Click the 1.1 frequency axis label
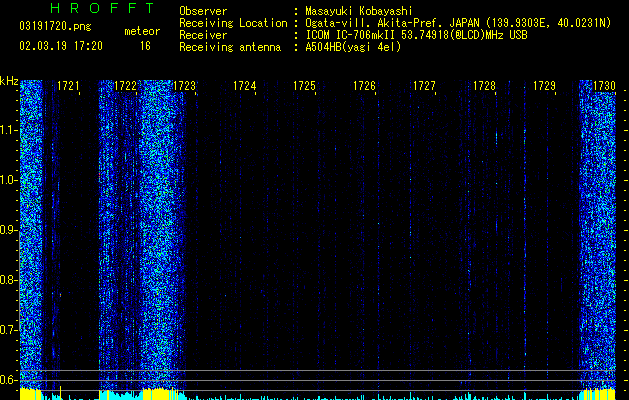 click(x=9, y=130)
